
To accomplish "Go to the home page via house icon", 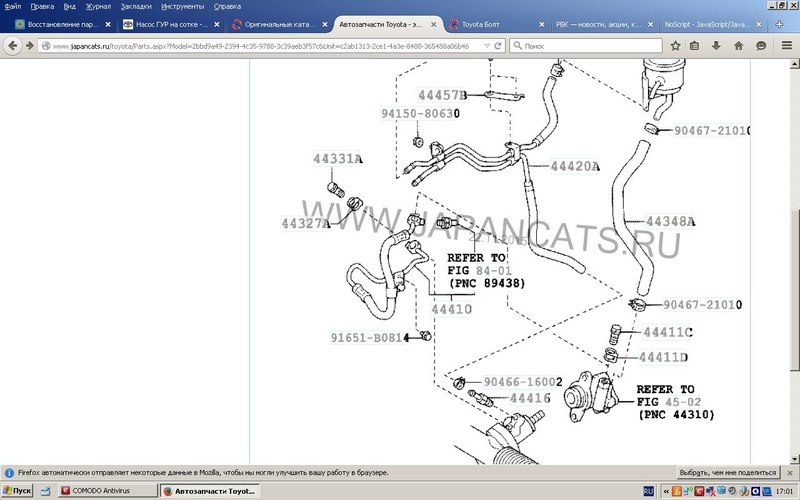I will 739,45.
